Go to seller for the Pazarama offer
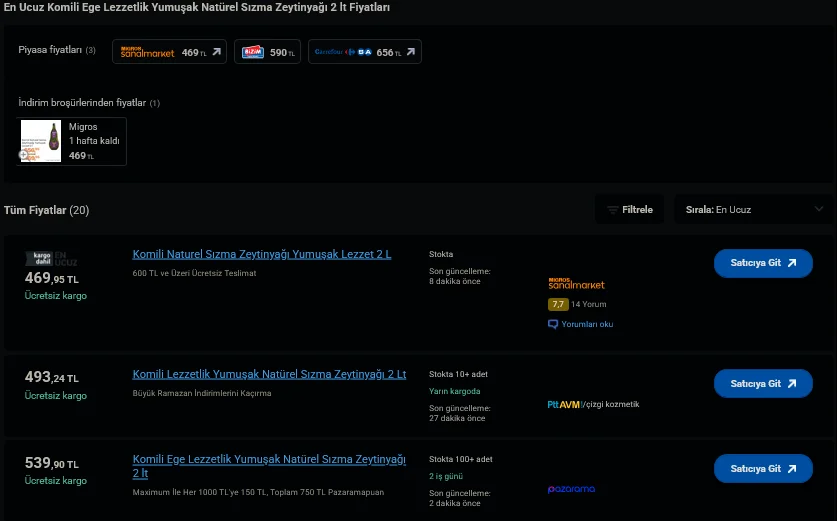Viewport: 837px width, 521px height. coord(763,468)
